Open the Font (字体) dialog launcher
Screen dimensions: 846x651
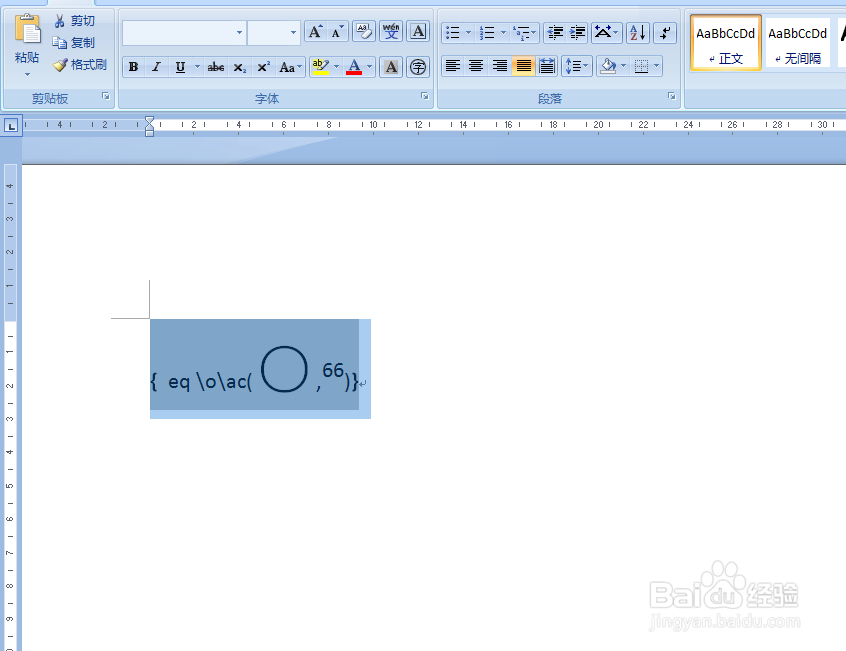click(425, 96)
